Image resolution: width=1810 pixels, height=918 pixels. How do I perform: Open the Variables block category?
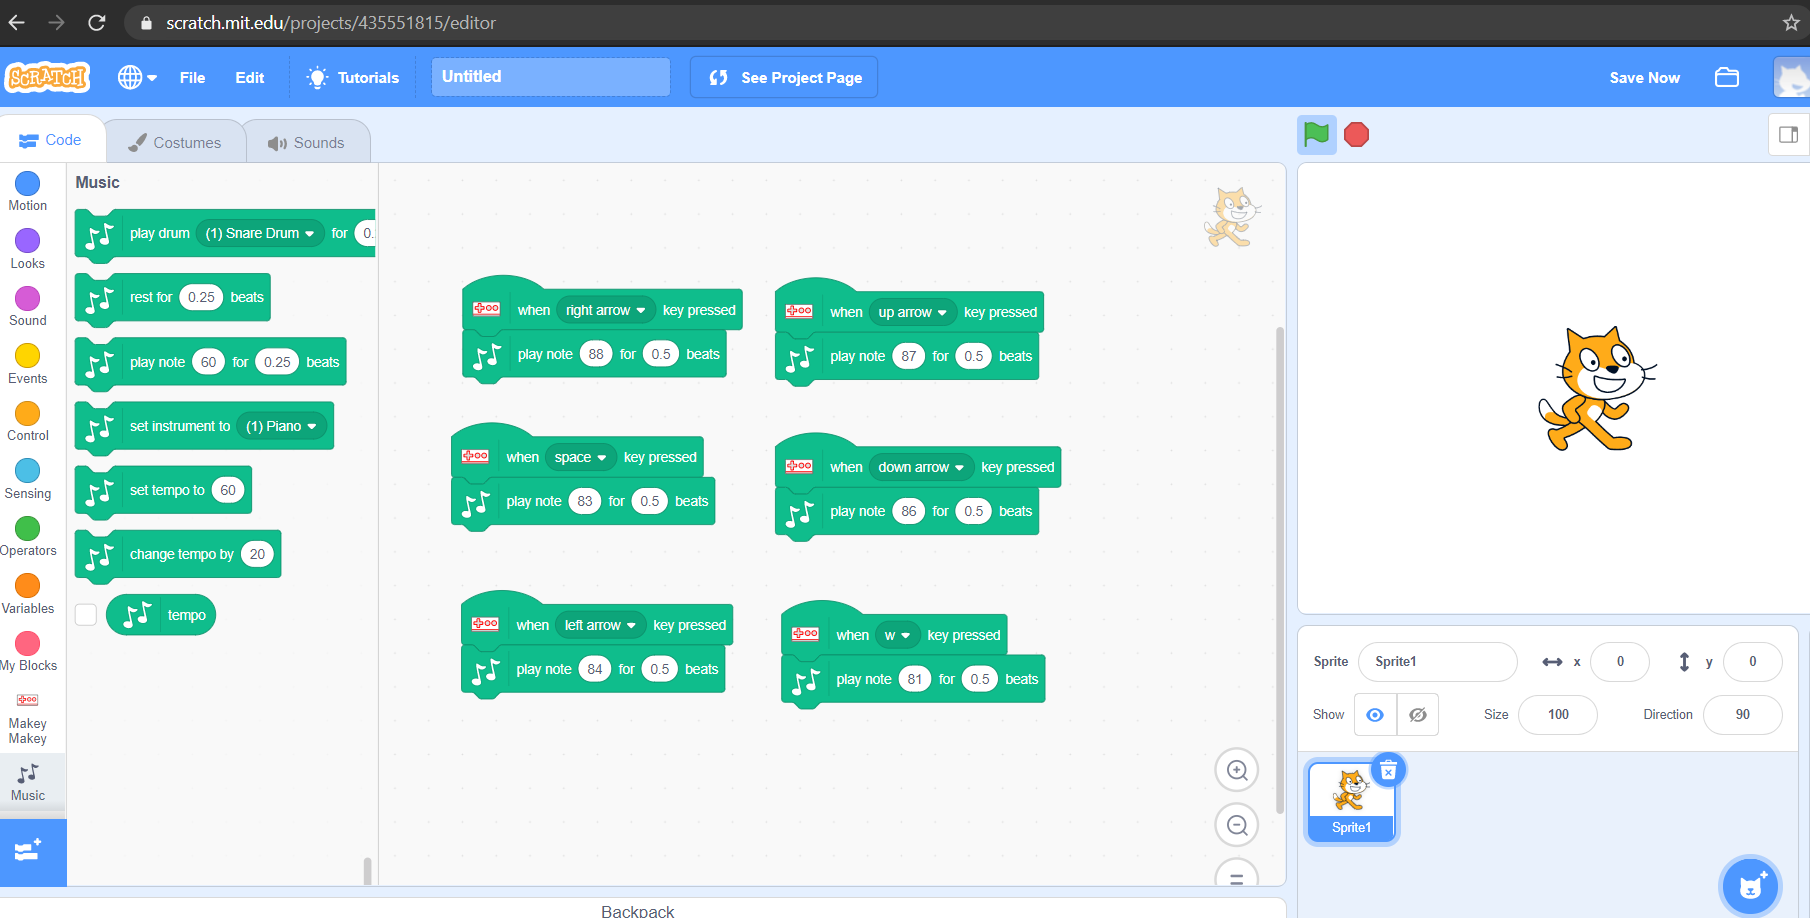(x=28, y=594)
